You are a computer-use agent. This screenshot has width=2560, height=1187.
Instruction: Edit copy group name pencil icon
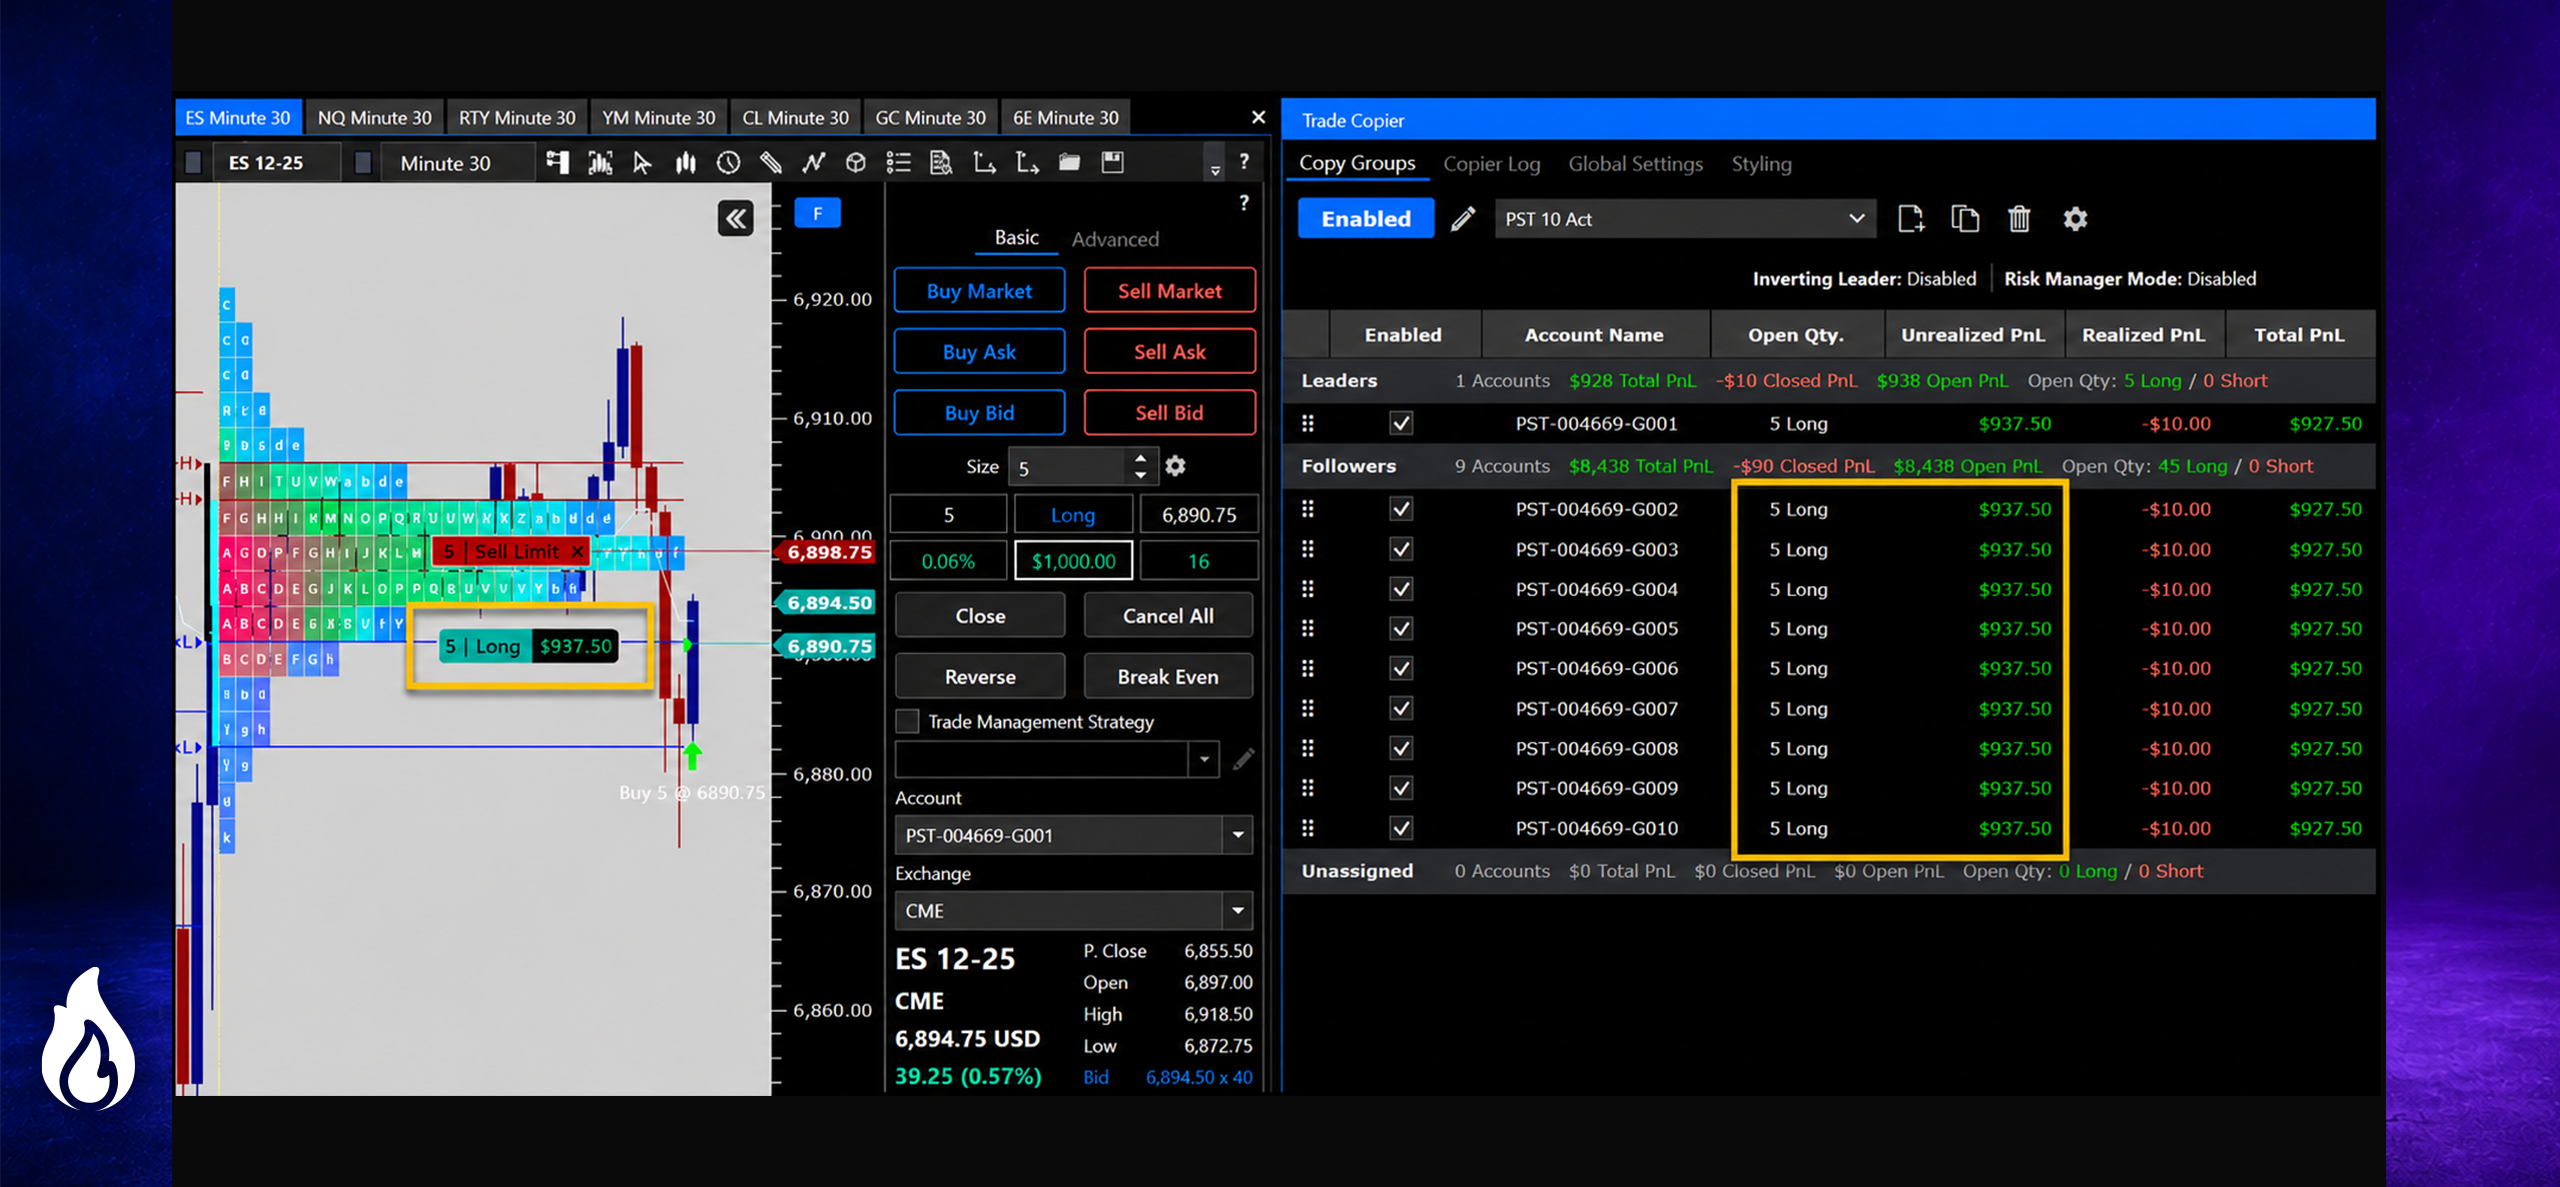click(1463, 219)
